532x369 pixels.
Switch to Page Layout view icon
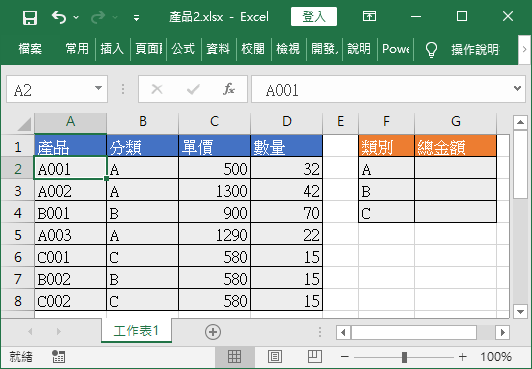click(274, 356)
